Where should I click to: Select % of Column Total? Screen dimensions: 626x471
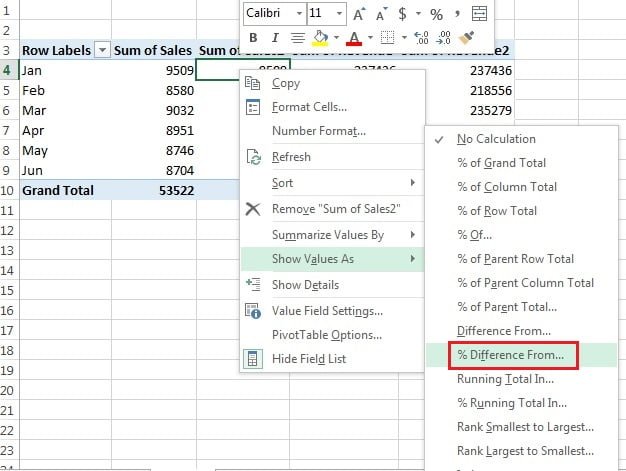click(x=521, y=187)
